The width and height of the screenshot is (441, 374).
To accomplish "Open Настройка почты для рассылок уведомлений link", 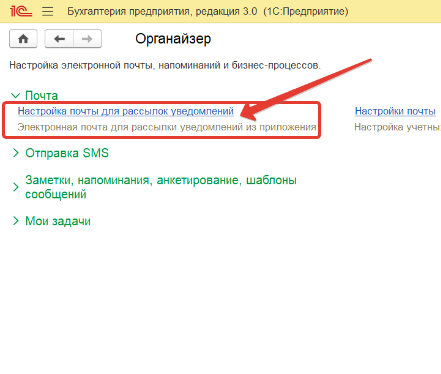I will [x=126, y=111].
